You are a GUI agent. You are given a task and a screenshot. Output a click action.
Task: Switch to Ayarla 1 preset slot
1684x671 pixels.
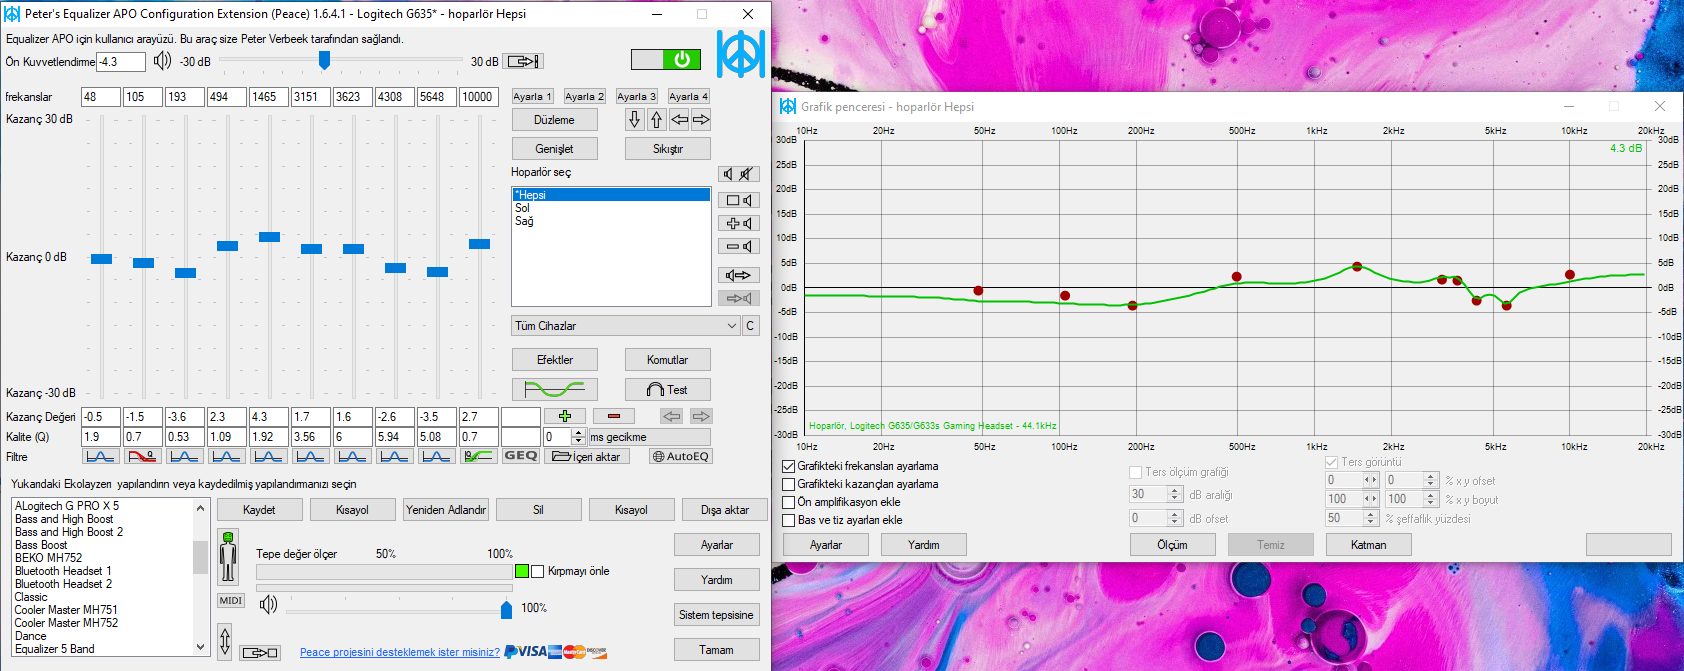(532, 96)
